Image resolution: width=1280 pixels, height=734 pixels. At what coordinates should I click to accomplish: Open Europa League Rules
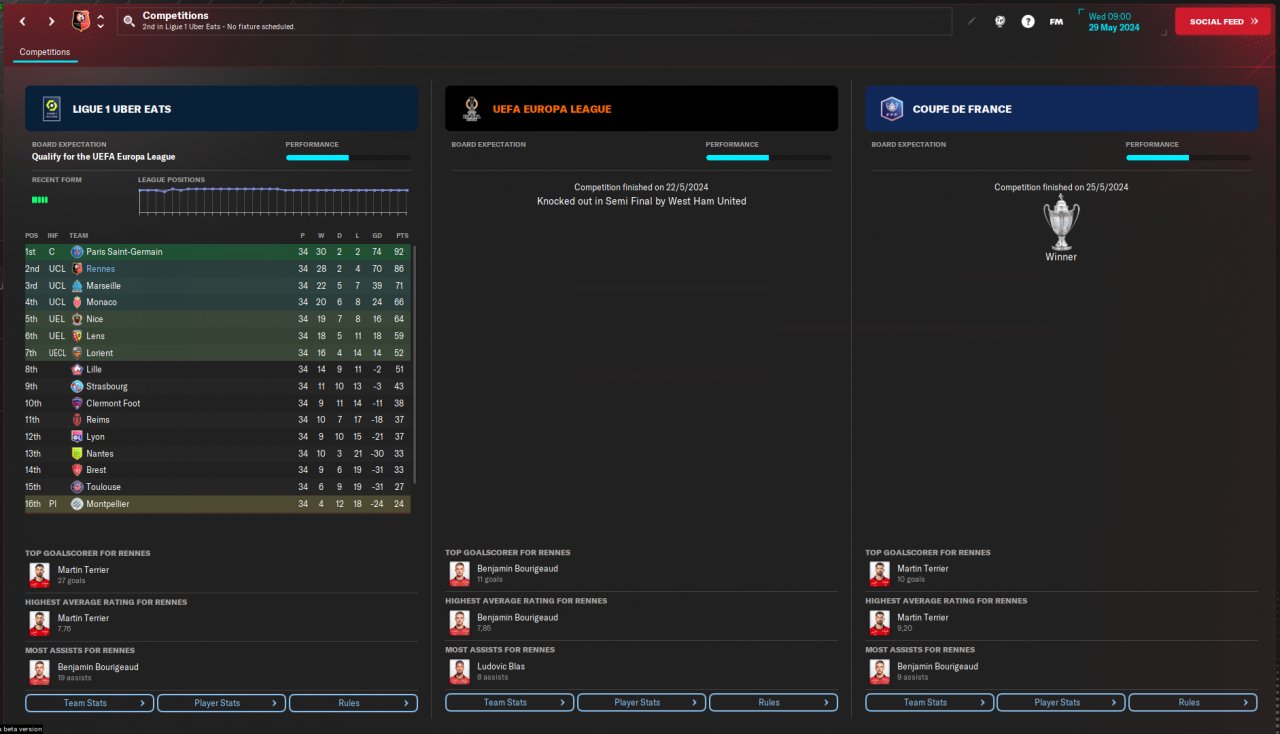(x=773, y=703)
